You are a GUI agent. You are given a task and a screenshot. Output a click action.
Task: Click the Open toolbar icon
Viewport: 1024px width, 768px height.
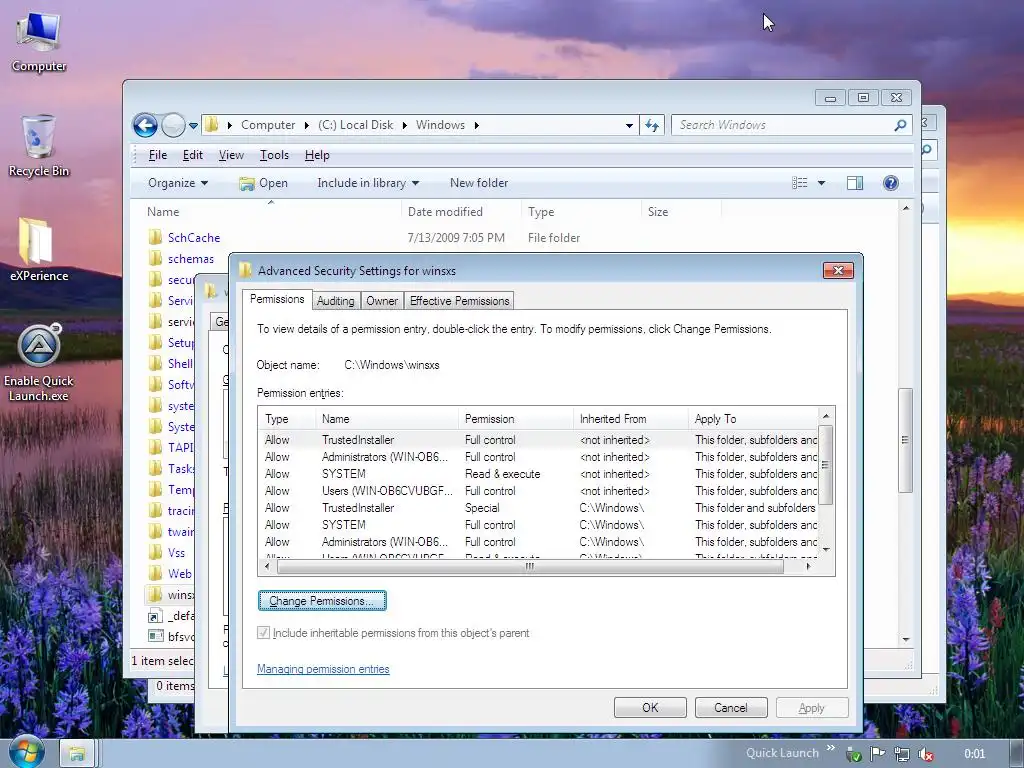pos(246,184)
